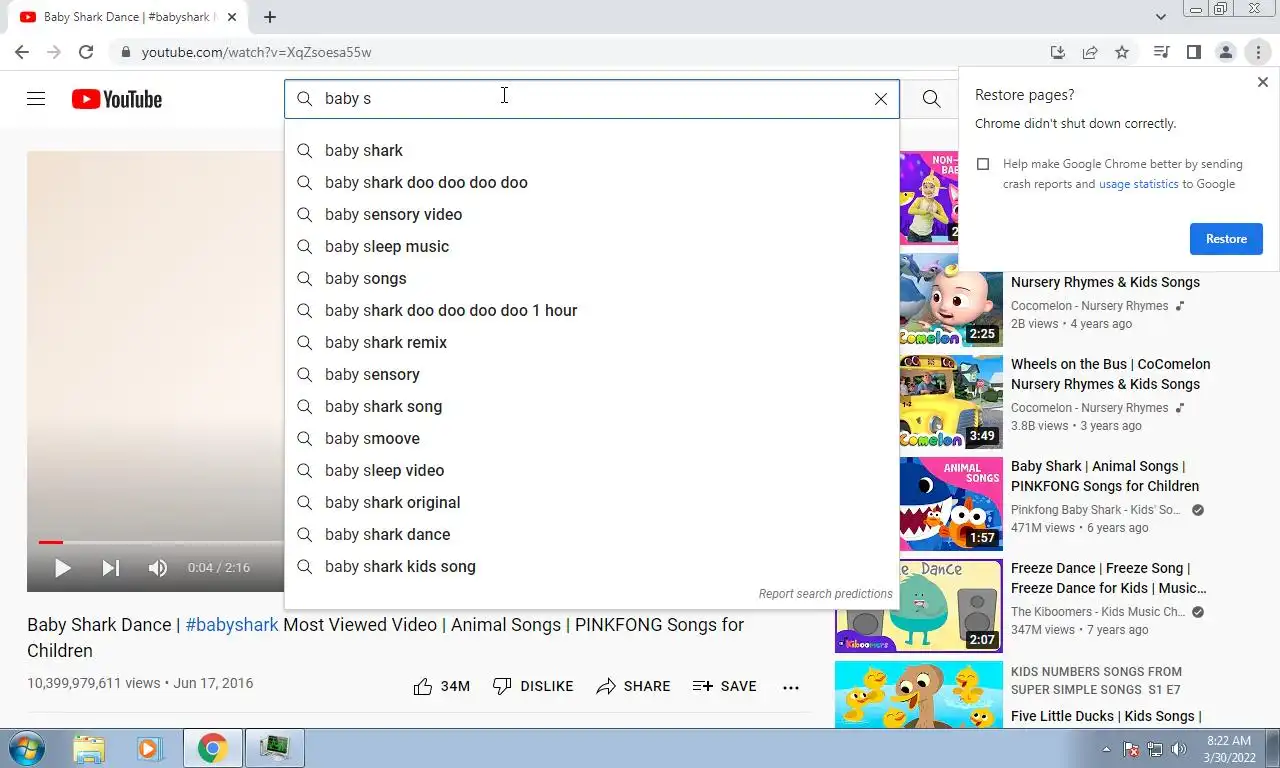Open the SHARE dialog for the video
The width and height of the screenshot is (1280, 768).
pyautogui.click(x=633, y=686)
